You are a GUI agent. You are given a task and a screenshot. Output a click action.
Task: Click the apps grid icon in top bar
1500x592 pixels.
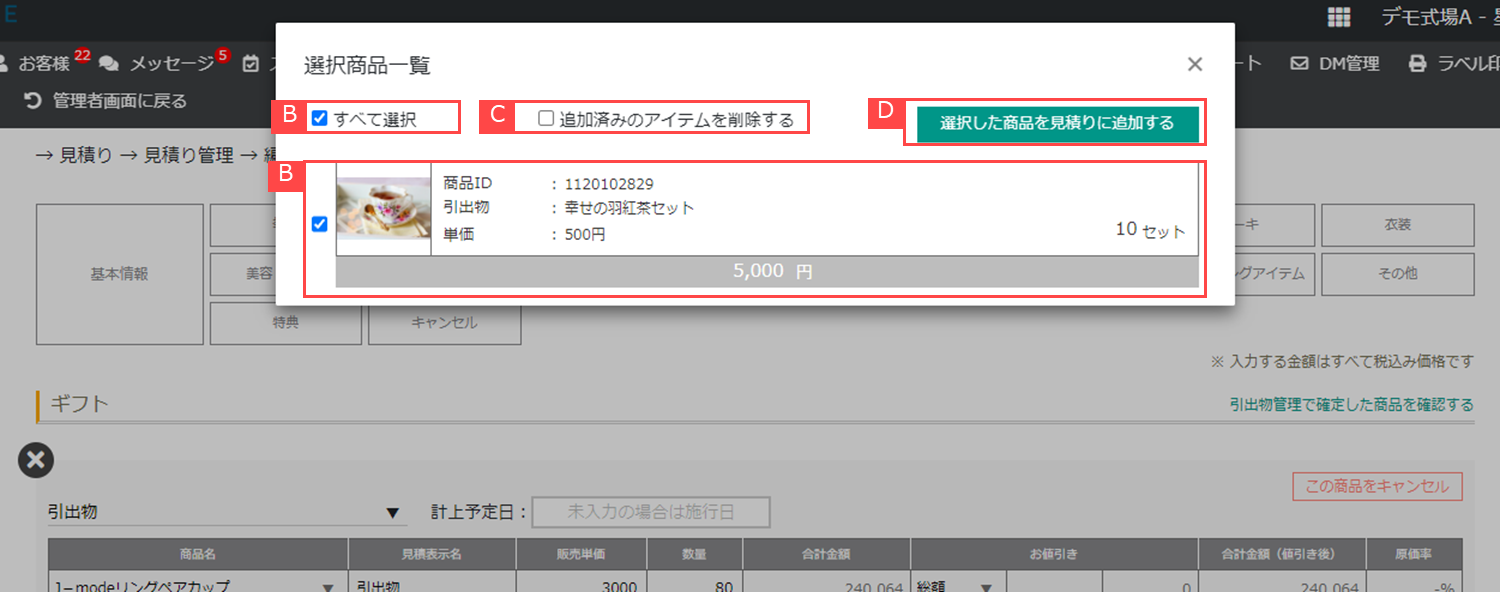1338,17
